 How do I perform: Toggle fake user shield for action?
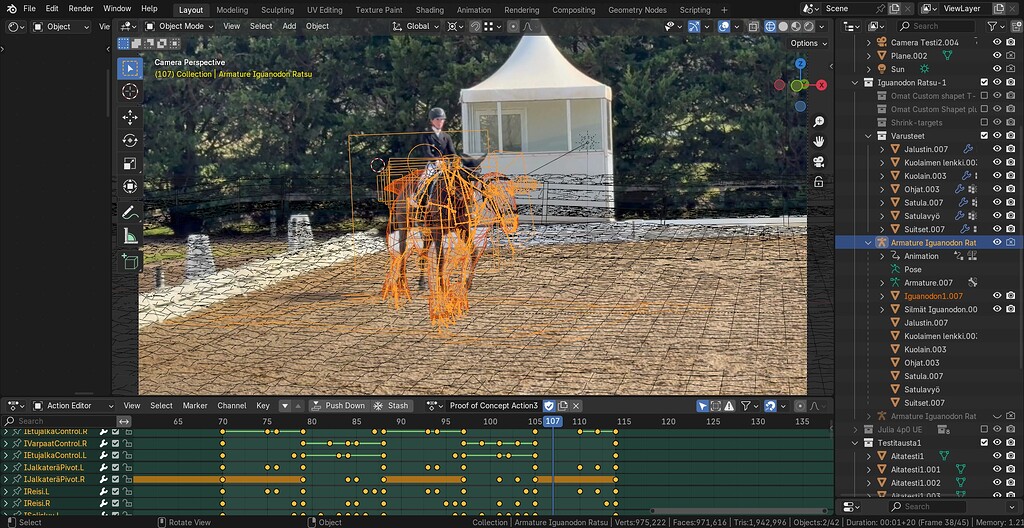(549, 406)
